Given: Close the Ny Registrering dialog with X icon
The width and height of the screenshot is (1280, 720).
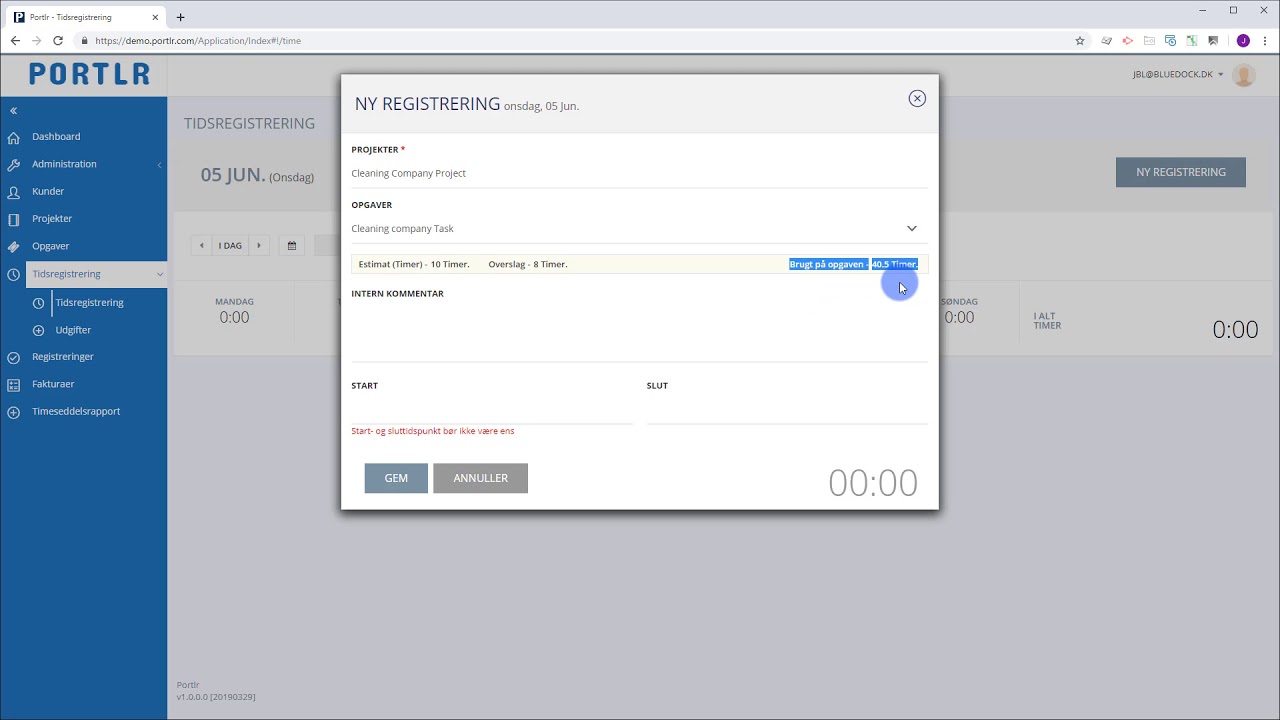Looking at the screenshot, I should click(x=917, y=98).
